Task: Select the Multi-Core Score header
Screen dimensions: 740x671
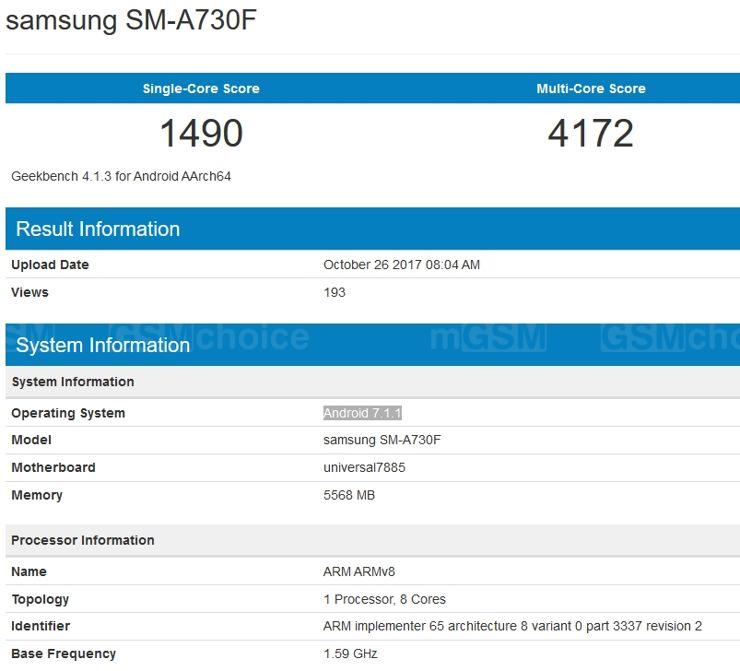Action: click(x=591, y=89)
